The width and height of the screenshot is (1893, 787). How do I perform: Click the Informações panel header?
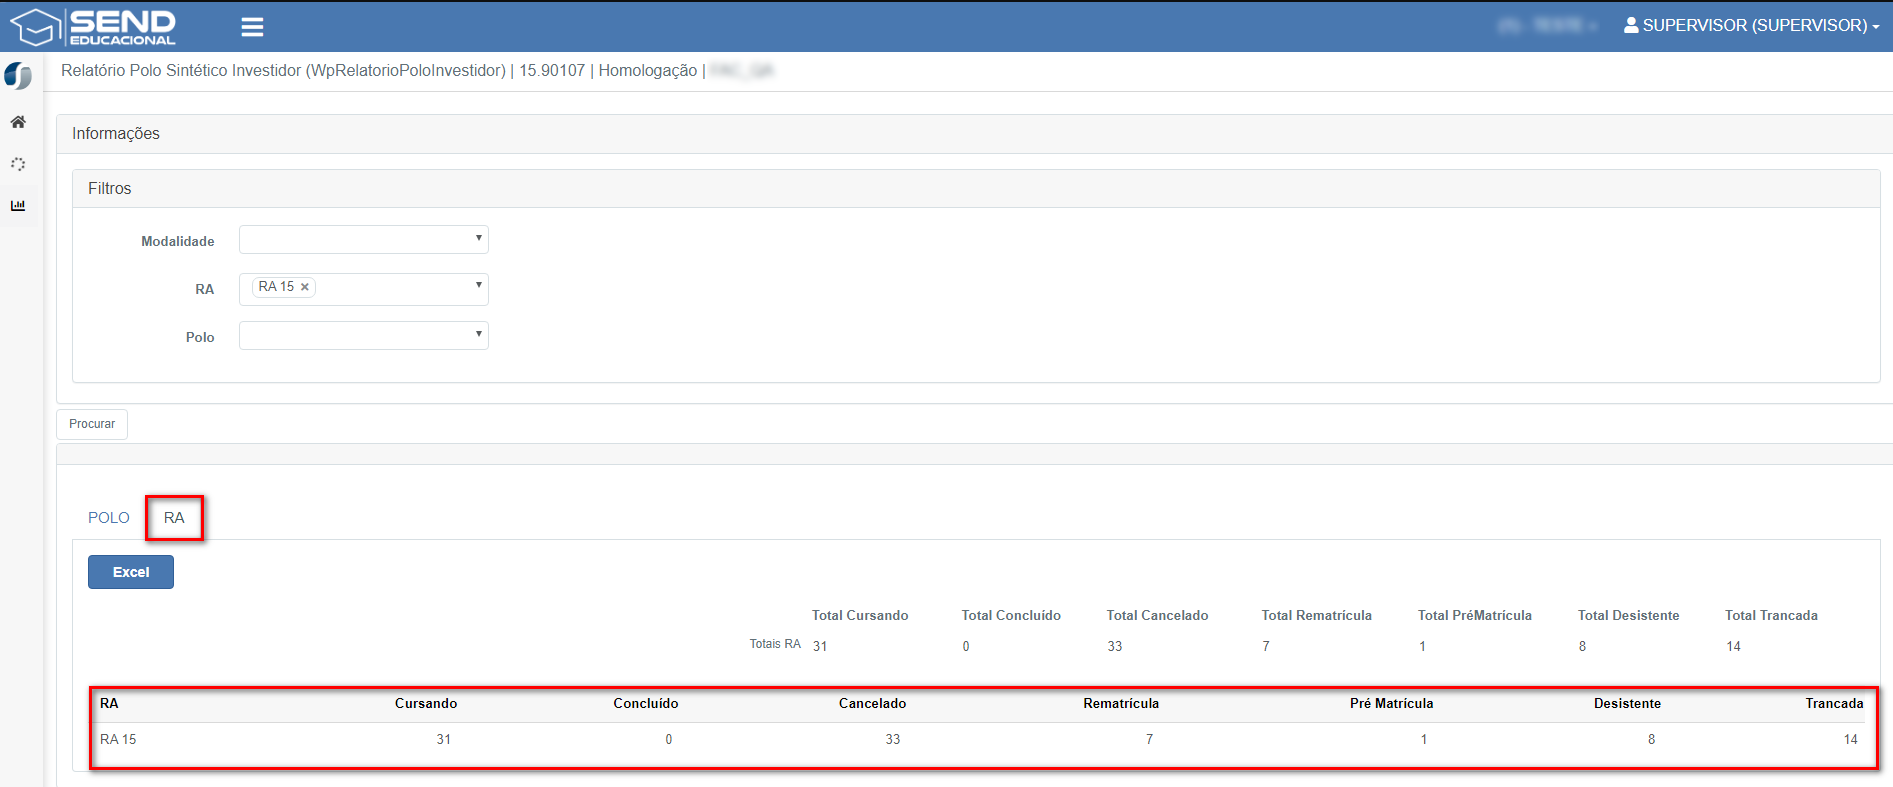116,134
